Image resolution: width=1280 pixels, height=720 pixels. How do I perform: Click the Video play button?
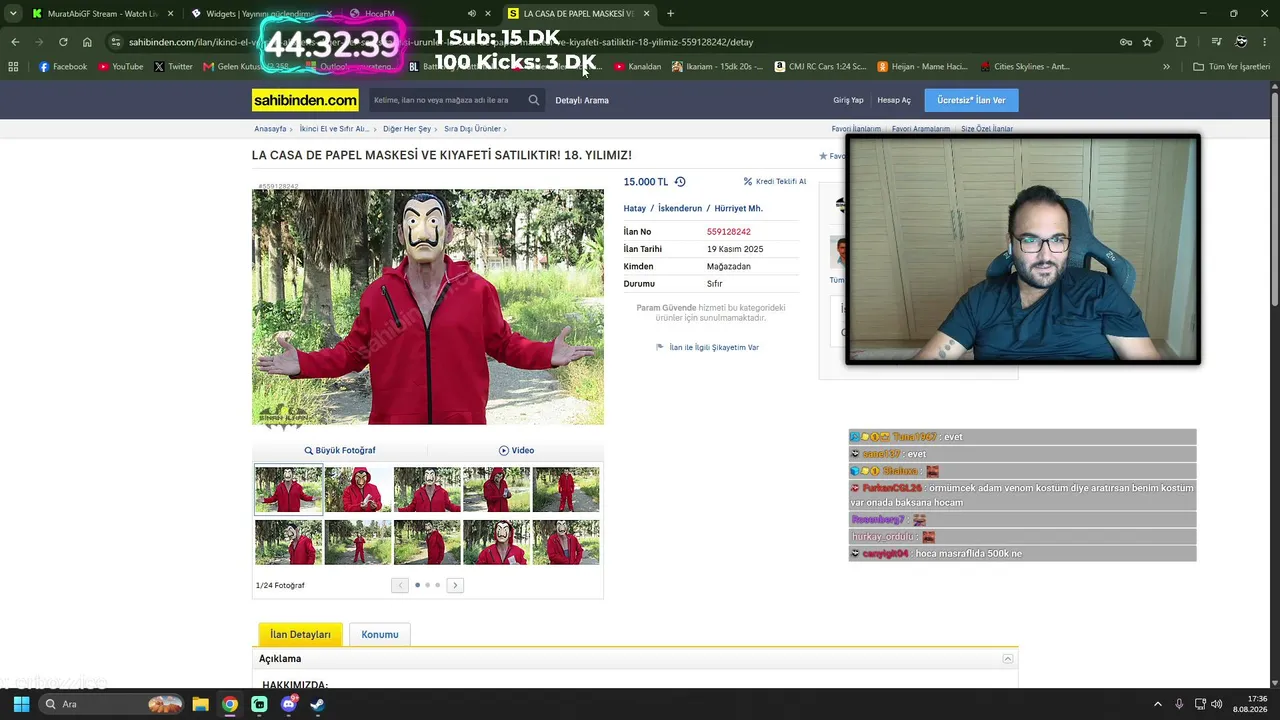click(516, 450)
